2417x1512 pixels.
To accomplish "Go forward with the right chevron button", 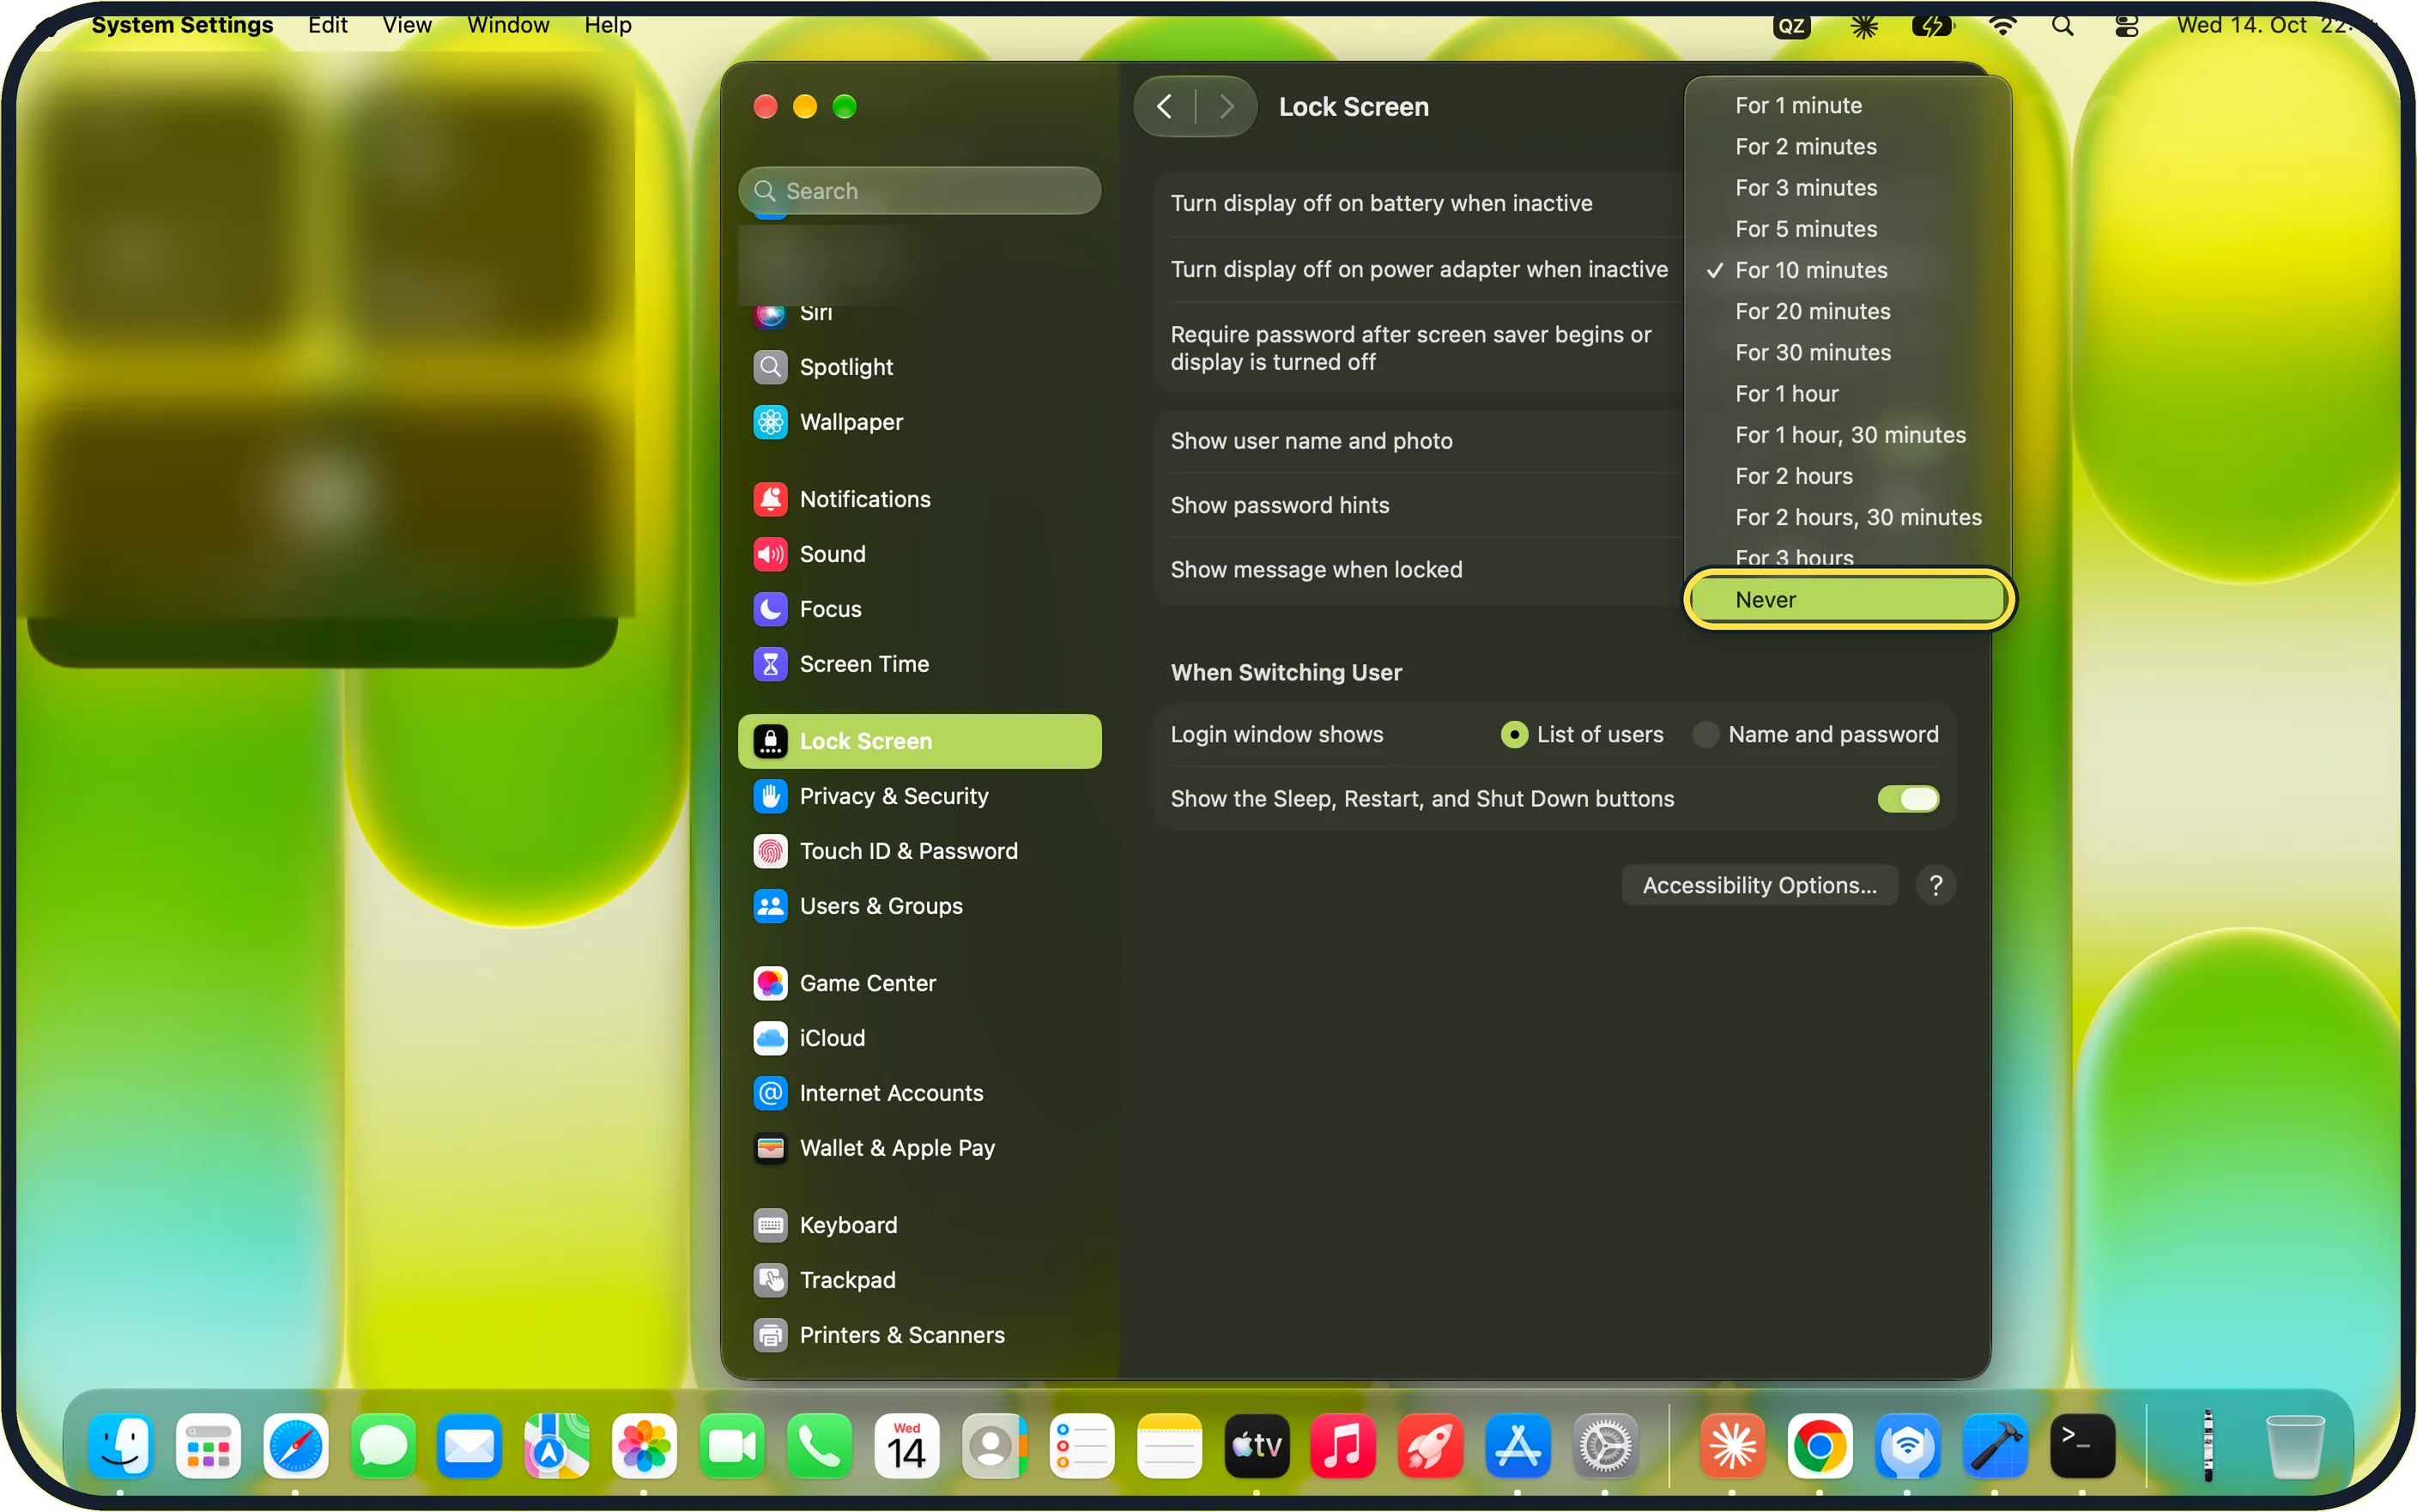I will [x=1226, y=106].
